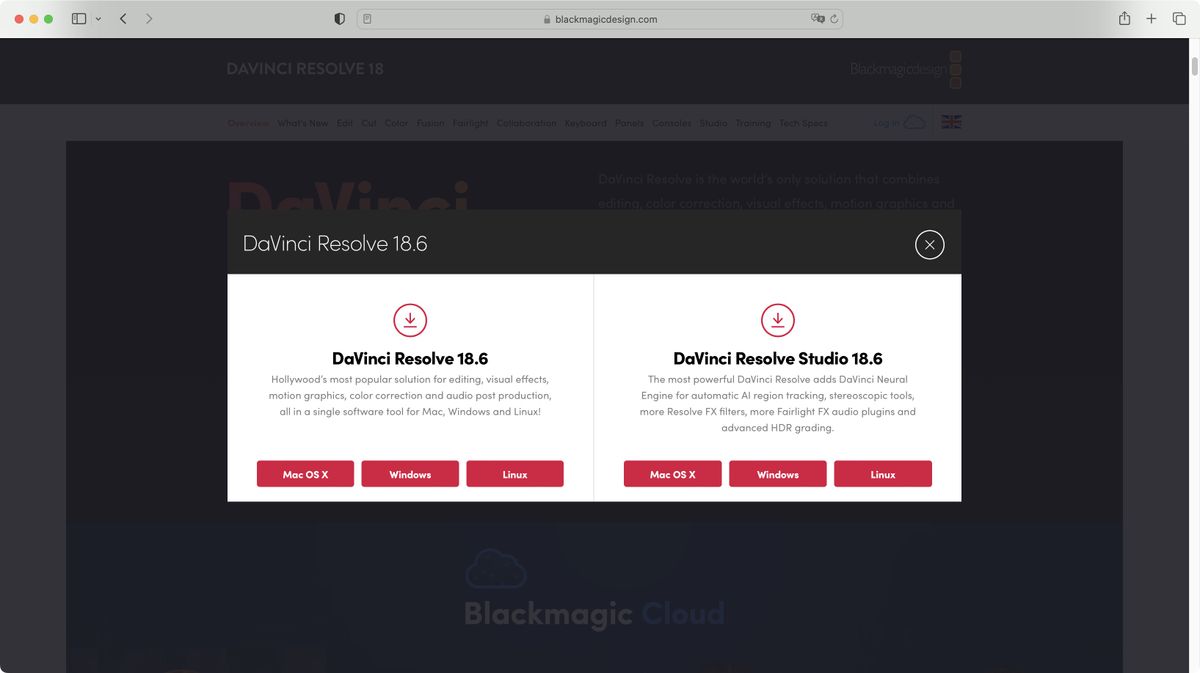Click the download icon above DaVinci Resolve 18.6
Image resolution: width=1200 pixels, height=673 pixels.
(410, 319)
